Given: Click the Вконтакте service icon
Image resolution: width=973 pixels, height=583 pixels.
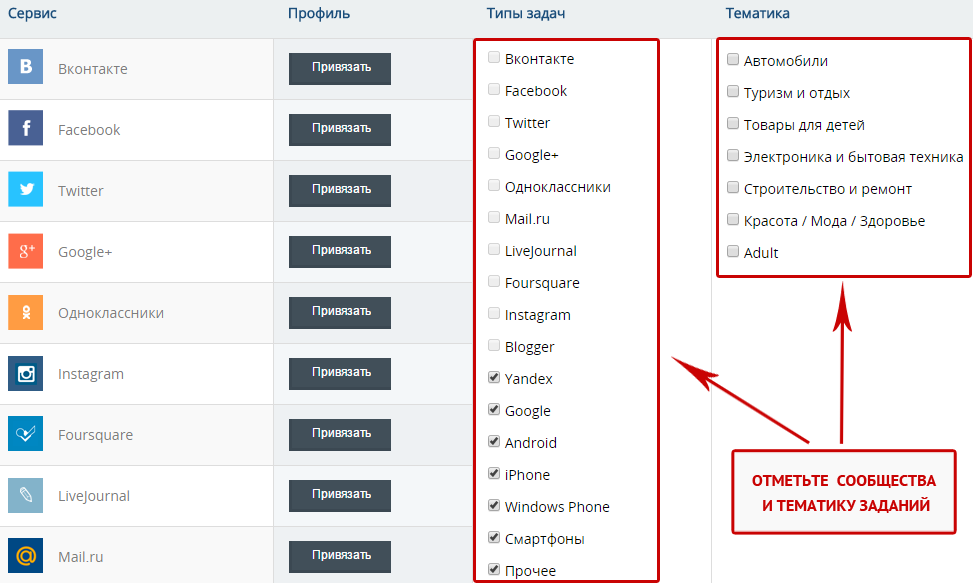Looking at the screenshot, I should click(x=25, y=66).
